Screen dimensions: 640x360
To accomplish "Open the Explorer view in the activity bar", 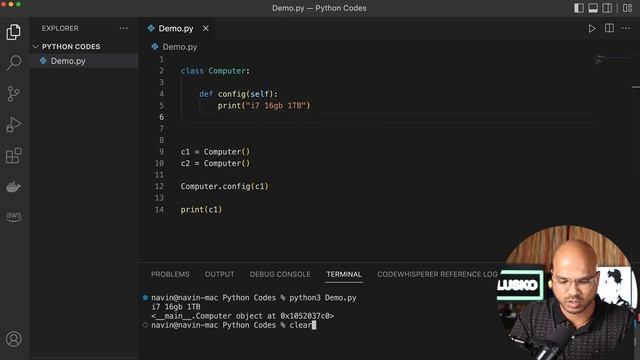I will click(x=13, y=32).
